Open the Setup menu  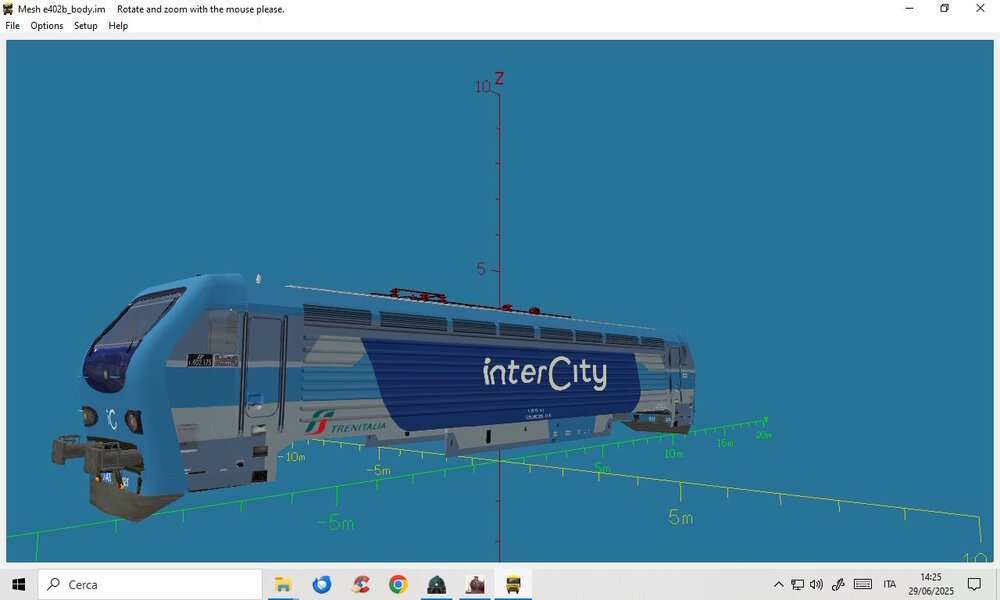coord(85,26)
